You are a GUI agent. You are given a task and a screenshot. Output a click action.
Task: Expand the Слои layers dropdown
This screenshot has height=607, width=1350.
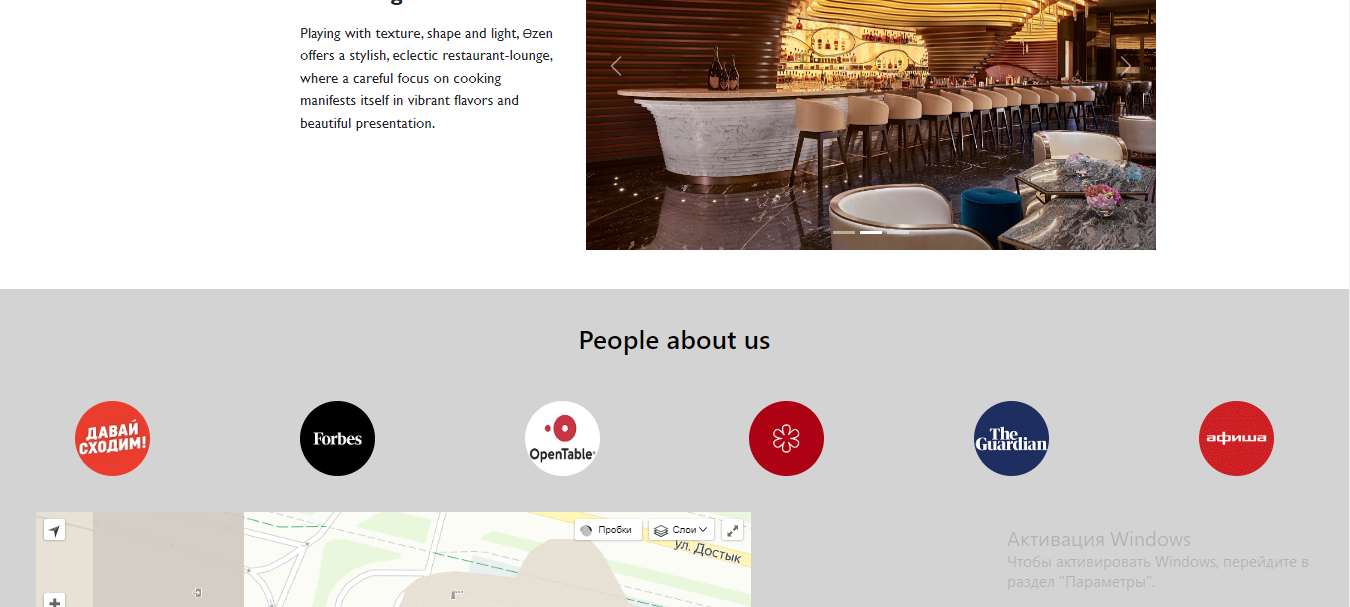681,530
